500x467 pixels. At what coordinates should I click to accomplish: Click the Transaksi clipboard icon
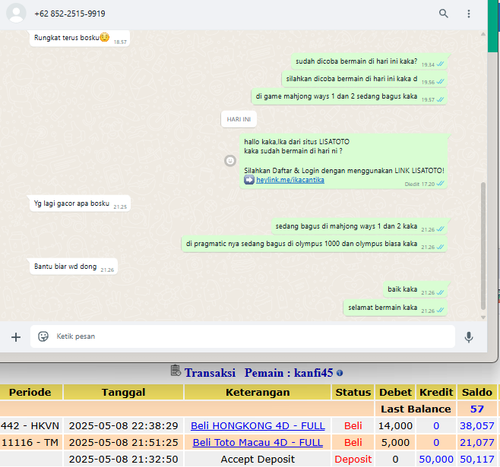[x=175, y=371]
